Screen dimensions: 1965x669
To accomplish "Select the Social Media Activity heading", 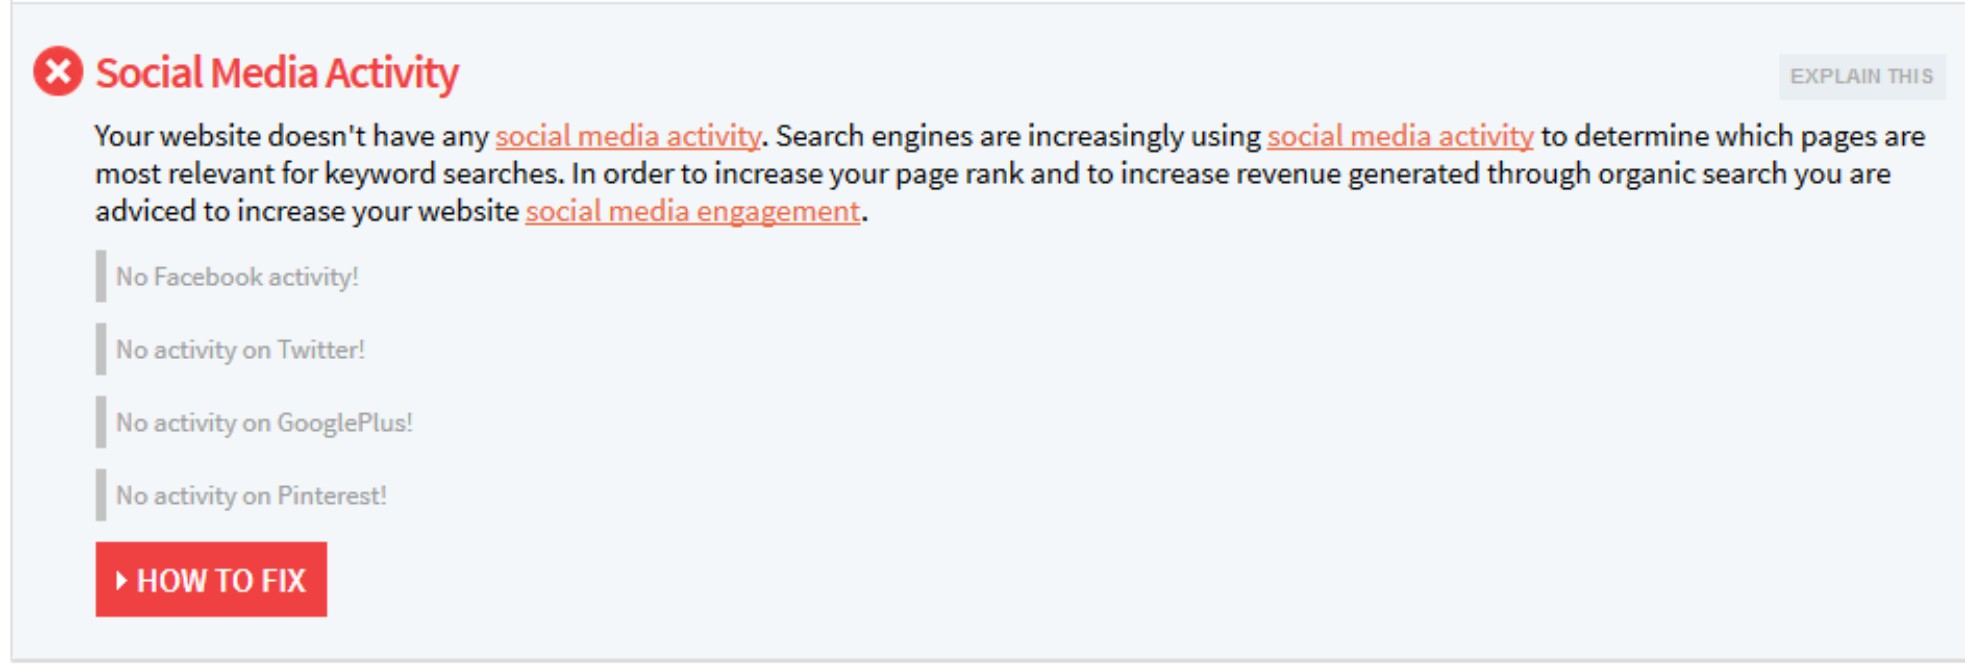I will [277, 73].
